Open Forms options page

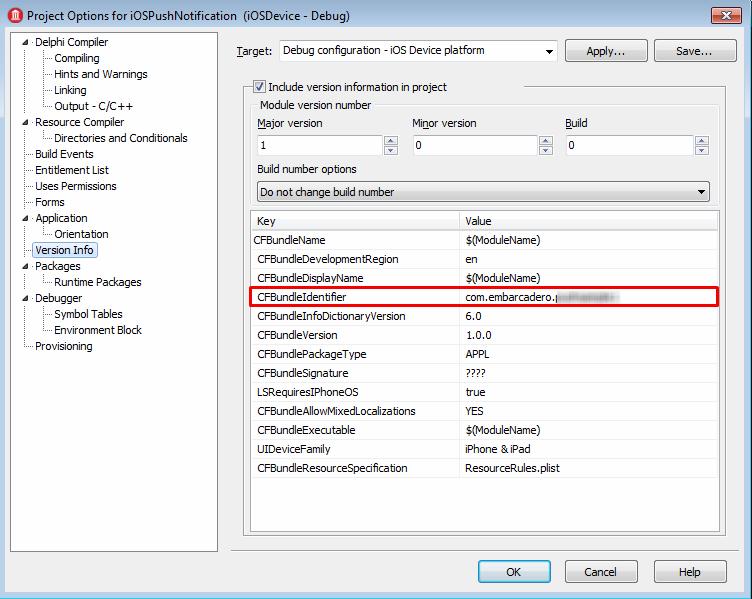coord(50,202)
